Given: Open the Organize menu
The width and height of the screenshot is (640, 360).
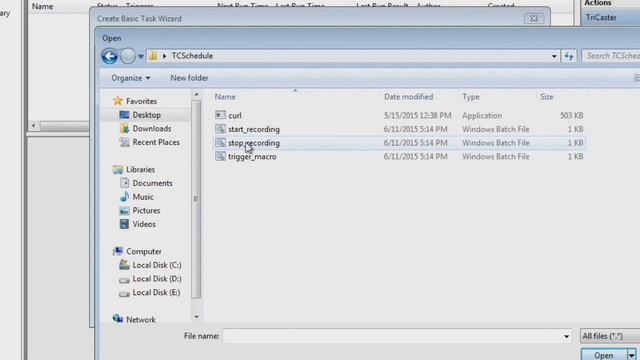Looking at the screenshot, I should (x=131, y=78).
